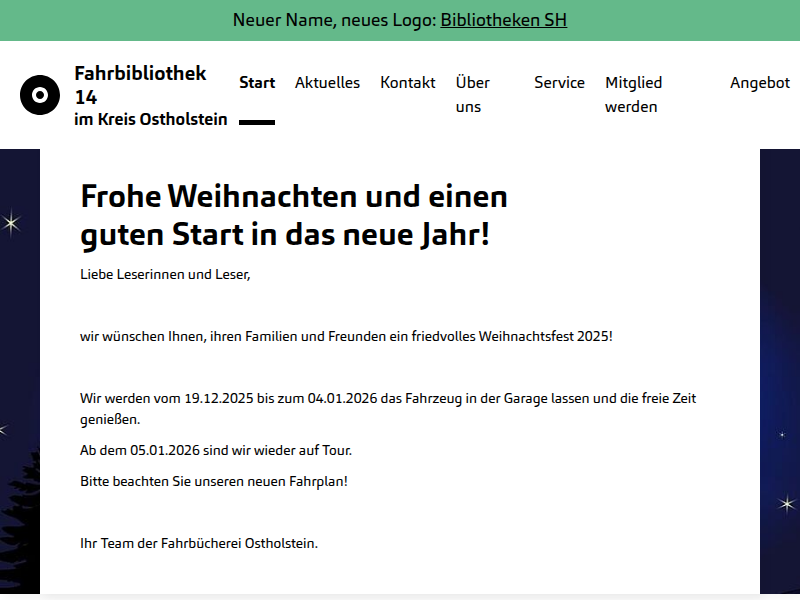Navigate to the Service page

click(559, 83)
